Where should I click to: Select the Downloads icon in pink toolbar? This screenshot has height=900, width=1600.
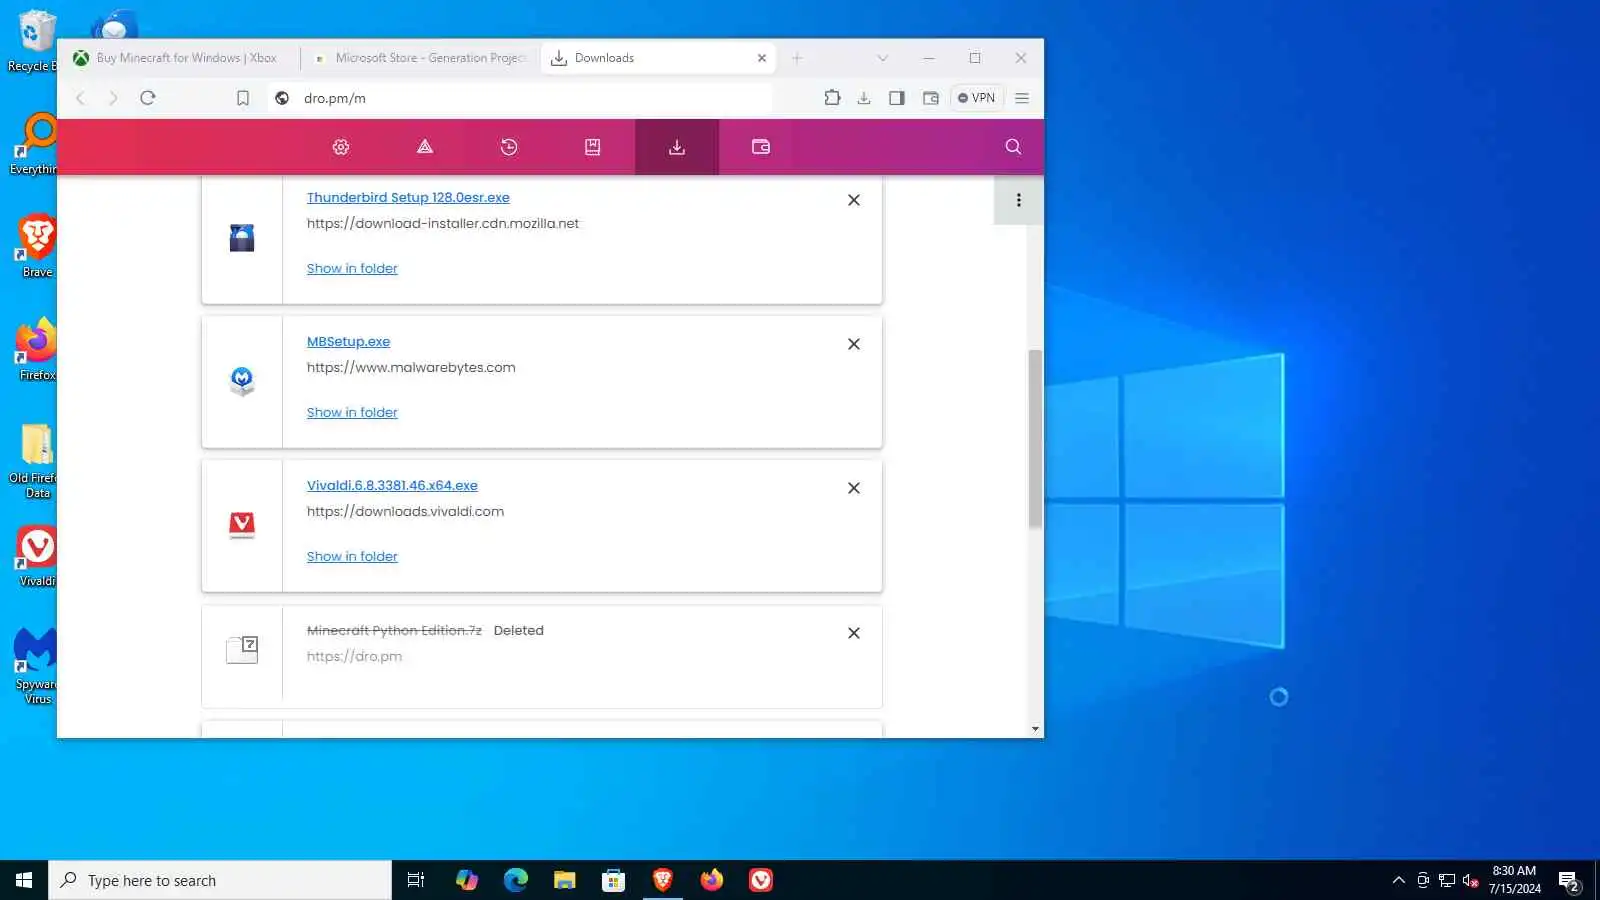pyautogui.click(x=677, y=147)
